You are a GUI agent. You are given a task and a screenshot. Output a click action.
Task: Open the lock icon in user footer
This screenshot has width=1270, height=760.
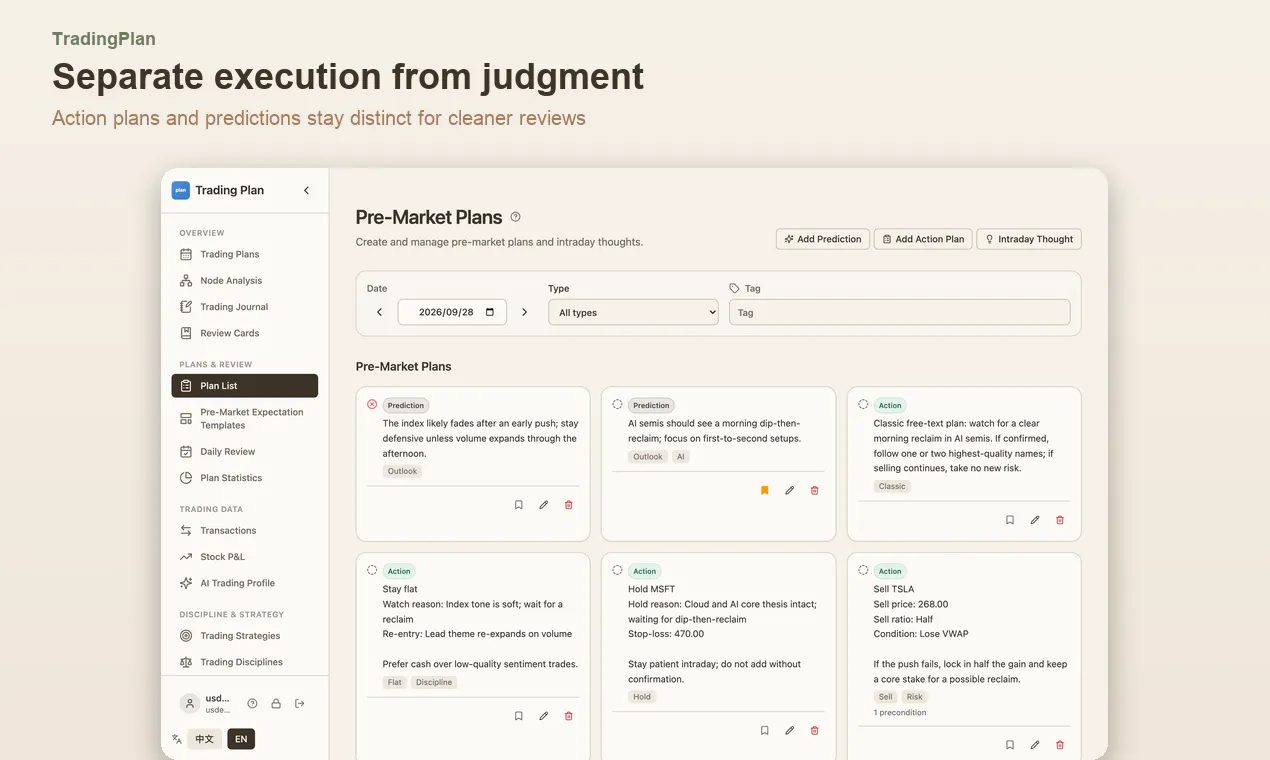point(276,704)
